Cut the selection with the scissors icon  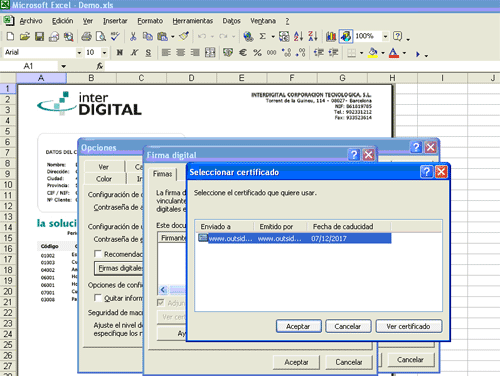pos(133,36)
